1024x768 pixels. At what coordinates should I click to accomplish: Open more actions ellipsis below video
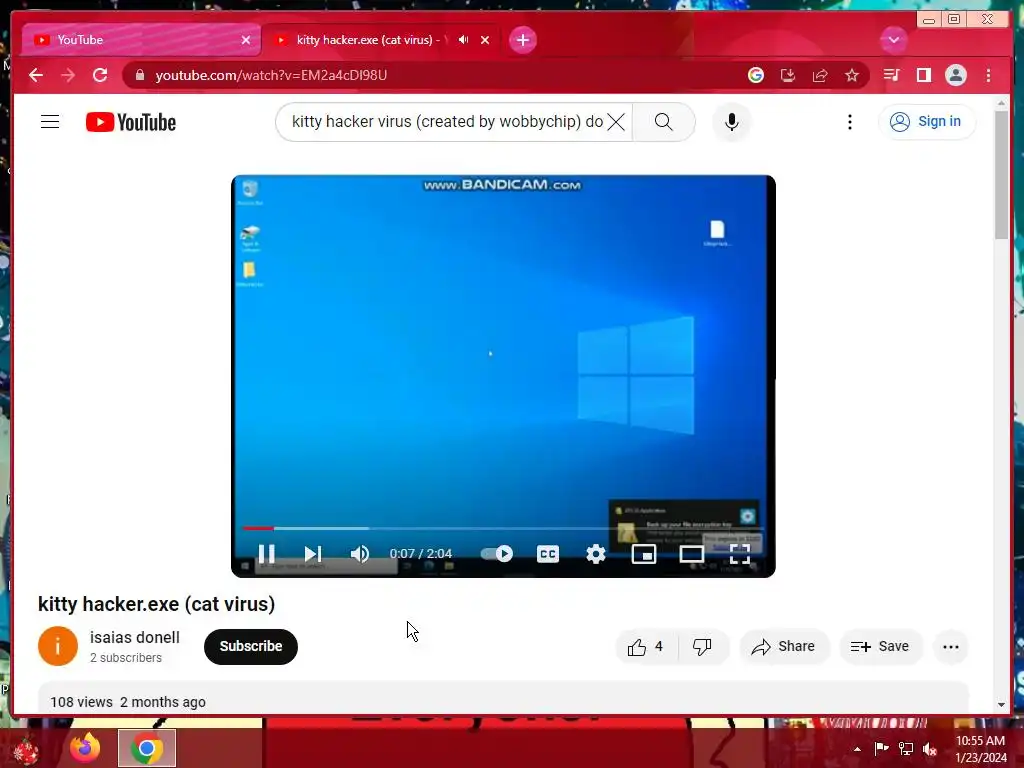coord(951,647)
